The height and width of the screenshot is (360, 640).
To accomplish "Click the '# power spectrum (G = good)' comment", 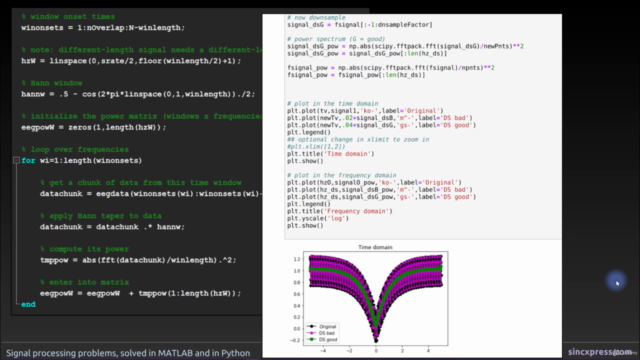I will click(336, 39).
